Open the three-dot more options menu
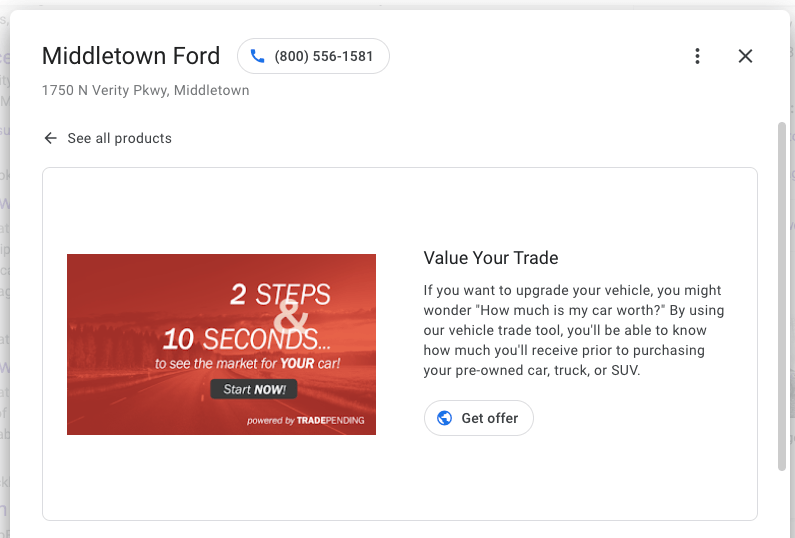This screenshot has width=795, height=538. [x=698, y=57]
